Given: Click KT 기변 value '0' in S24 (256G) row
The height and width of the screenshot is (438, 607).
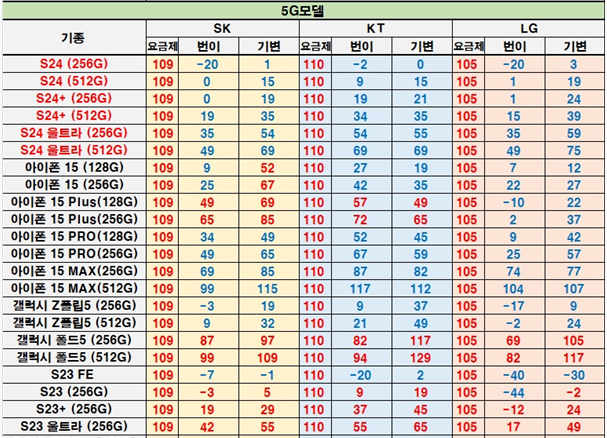Looking at the screenshot, I should 420,64.
